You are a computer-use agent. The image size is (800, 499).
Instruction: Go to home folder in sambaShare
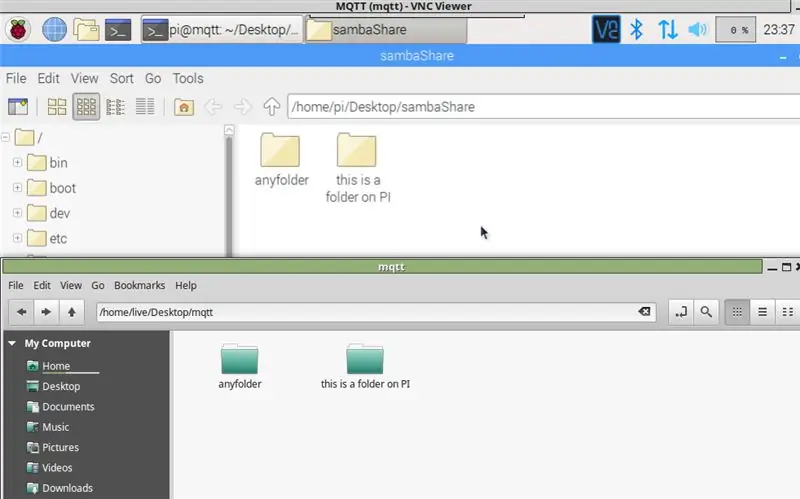click(184, 107)
